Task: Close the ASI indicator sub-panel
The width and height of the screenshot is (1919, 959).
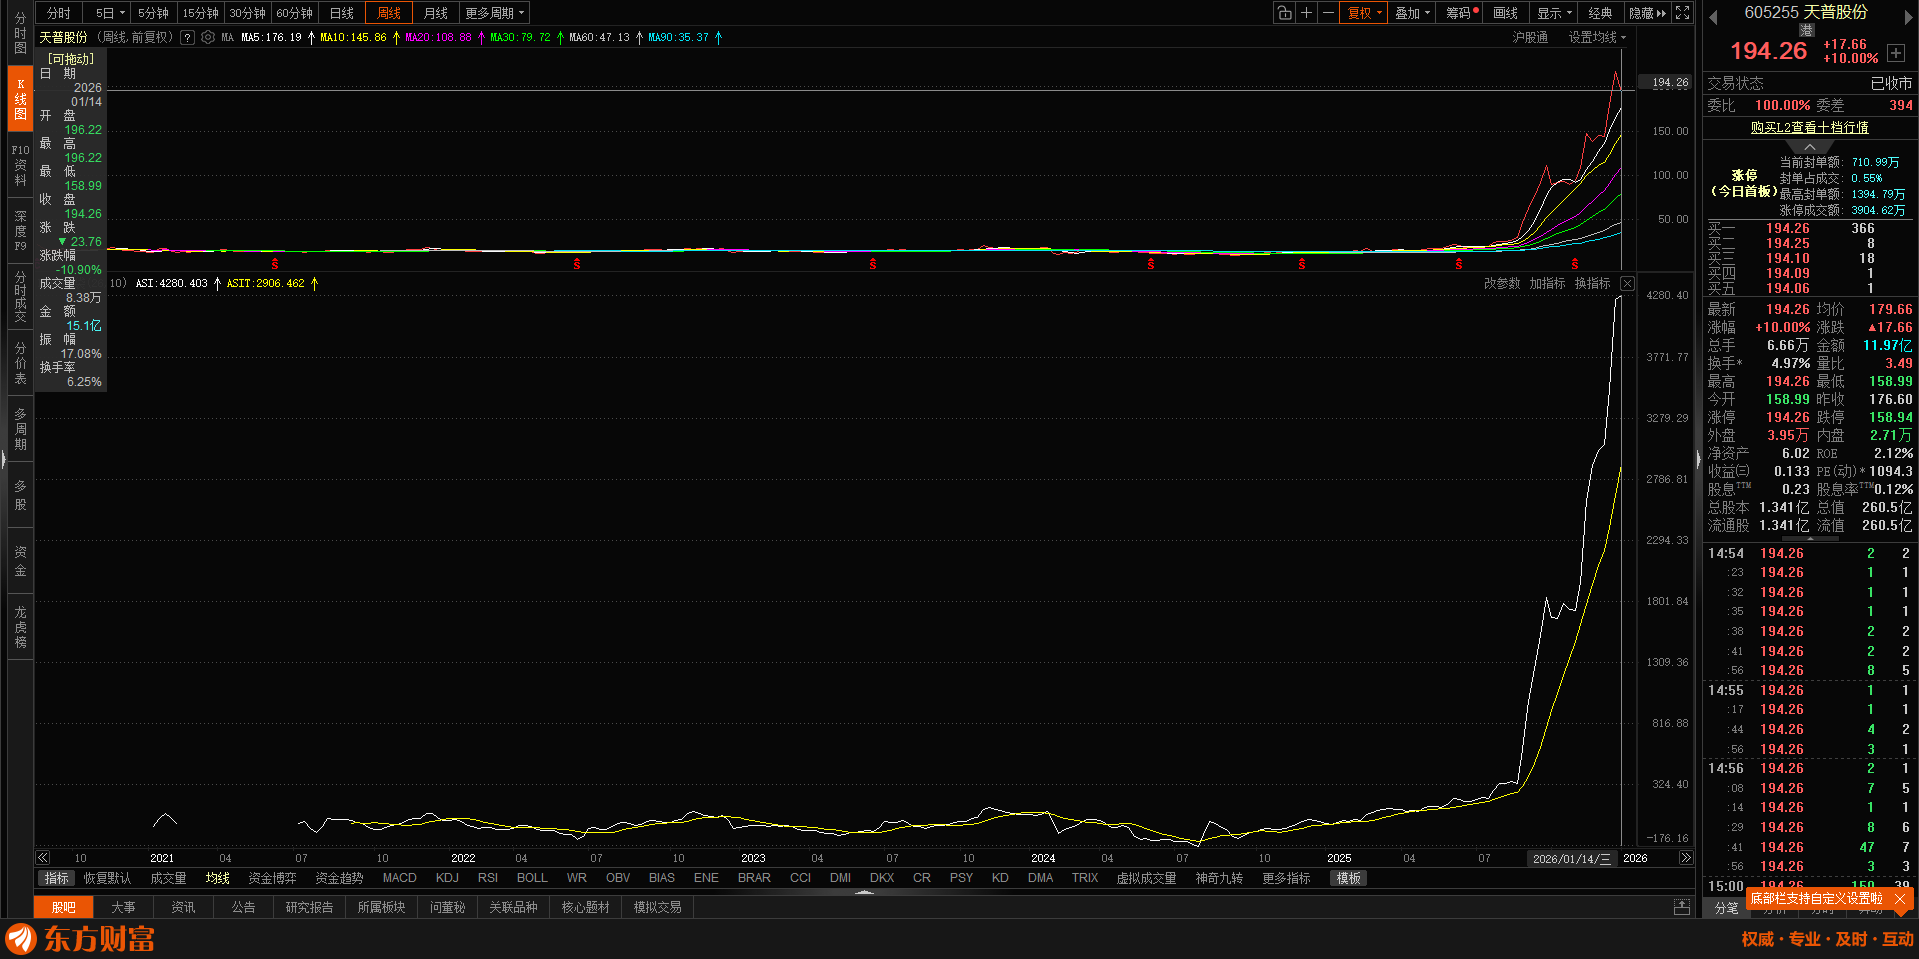Action: point(1627,284)
